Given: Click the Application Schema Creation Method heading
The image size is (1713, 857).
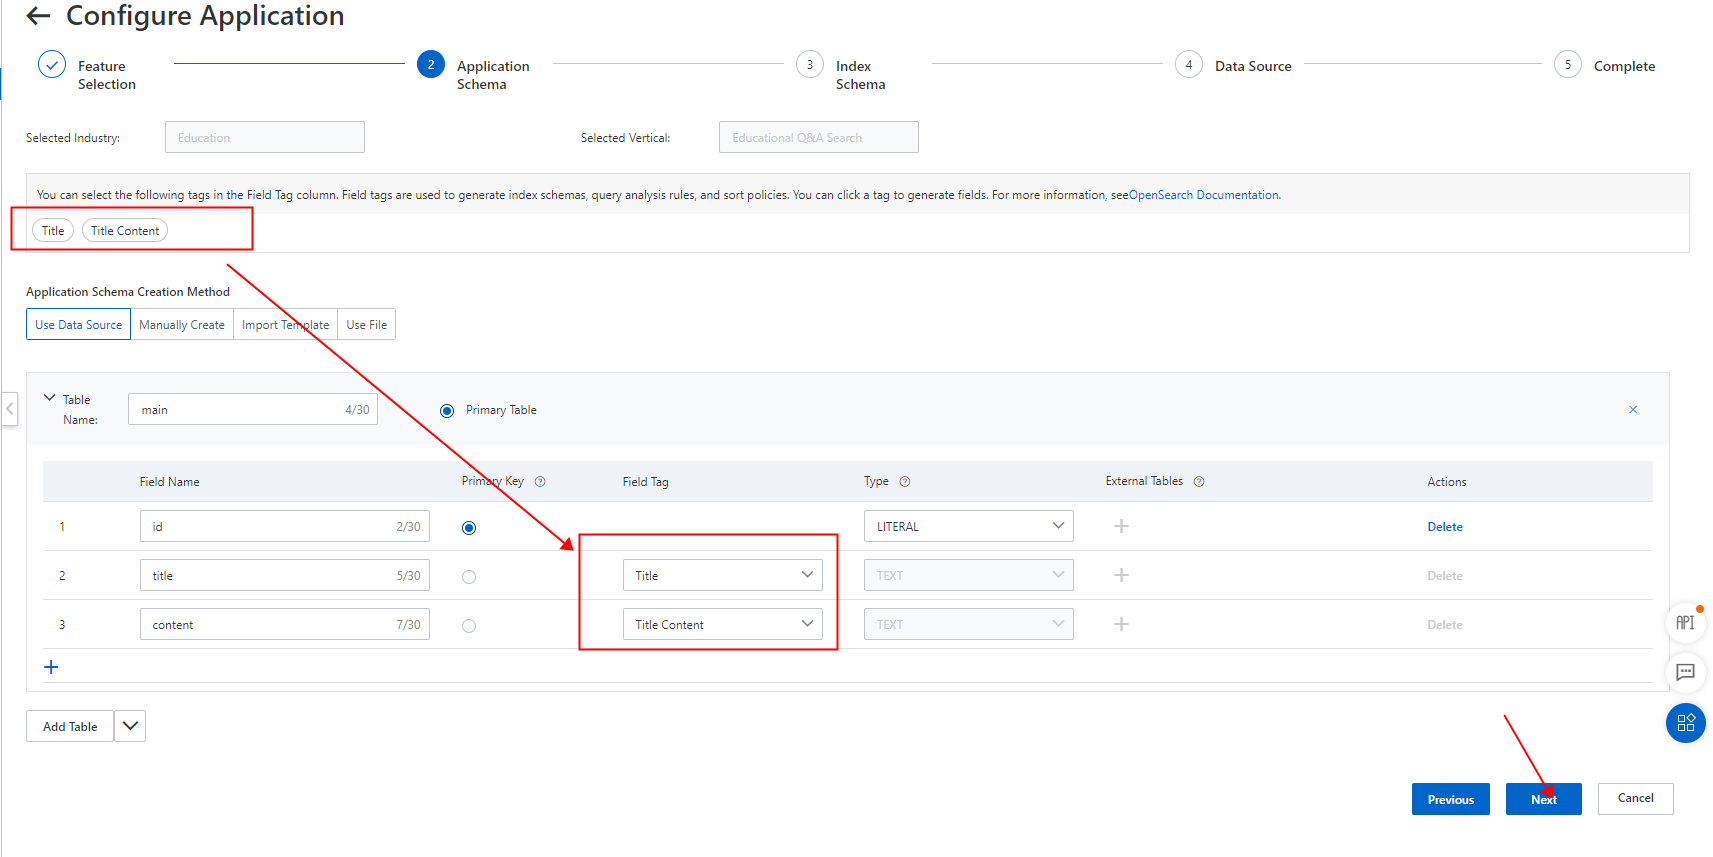Looking at the screenshot, I should click(x=128, y=292).
